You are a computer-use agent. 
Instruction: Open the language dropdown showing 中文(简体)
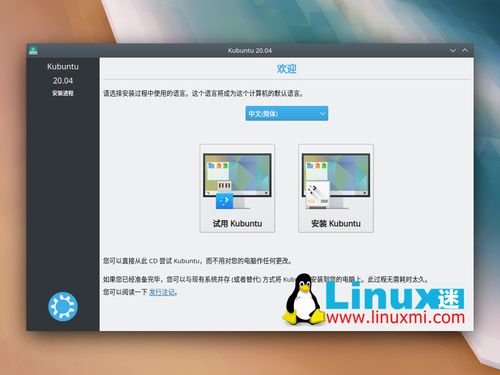click(287, 114)
